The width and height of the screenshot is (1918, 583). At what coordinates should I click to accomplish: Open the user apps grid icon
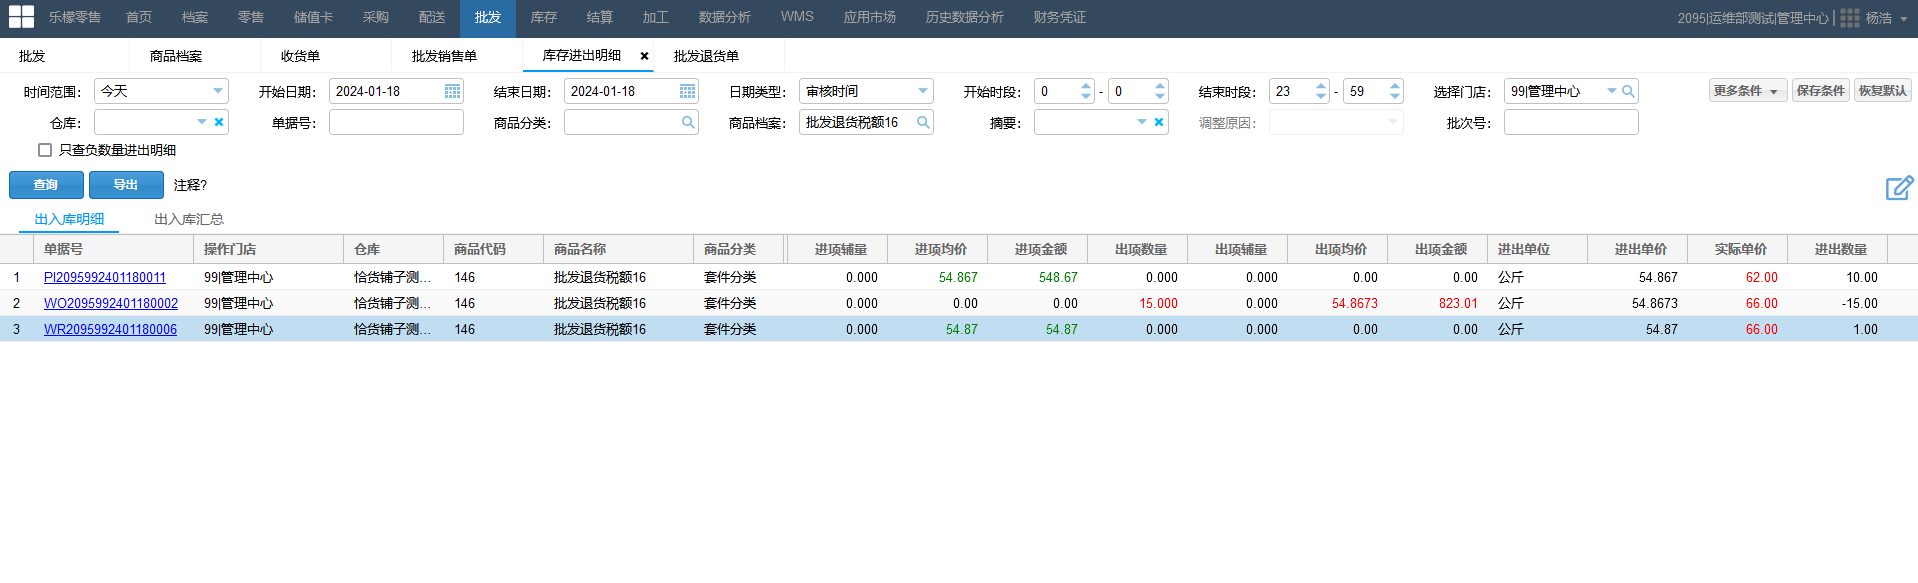click(1850, 18)
